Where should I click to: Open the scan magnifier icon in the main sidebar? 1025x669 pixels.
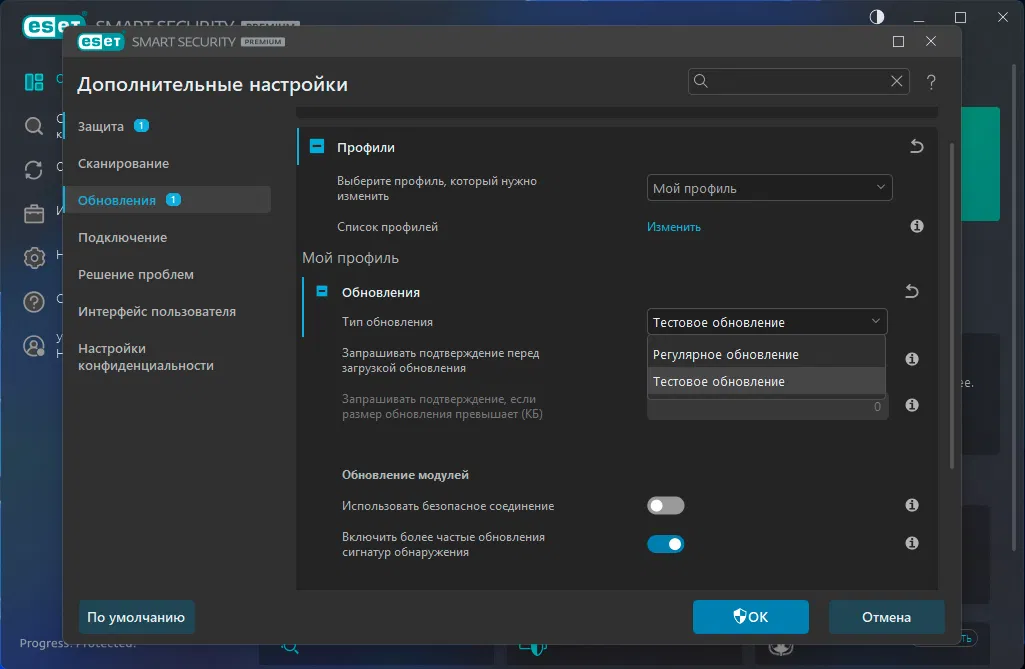pos(34,126)
